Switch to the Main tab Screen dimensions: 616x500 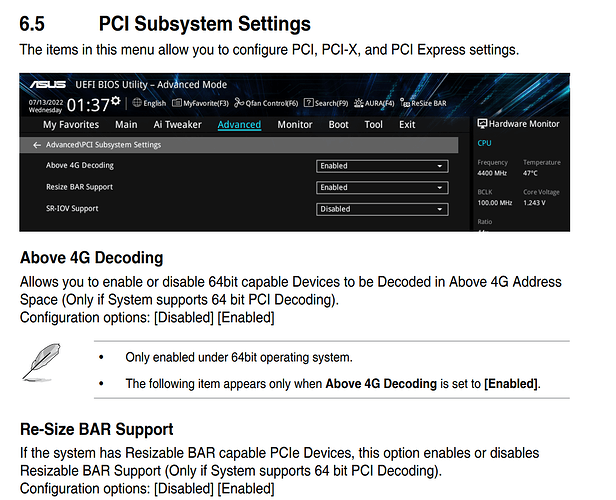coord(126,125)
